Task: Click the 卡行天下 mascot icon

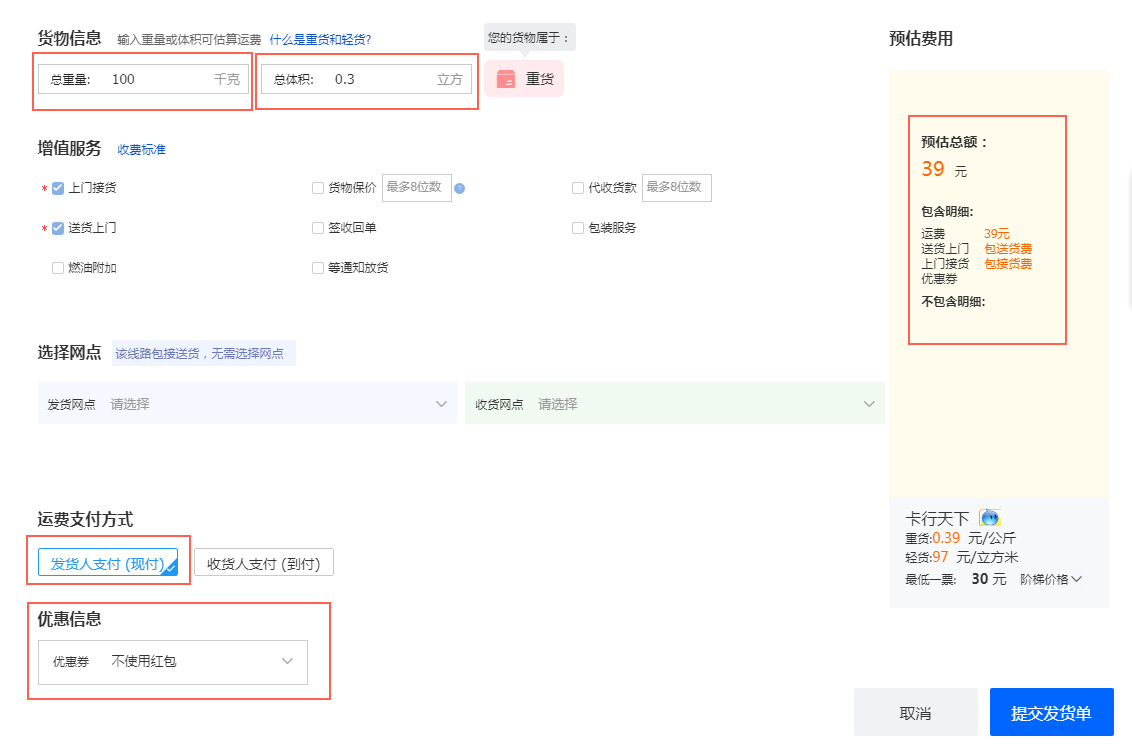Action: pyautogui.click(x=990, y=518)
